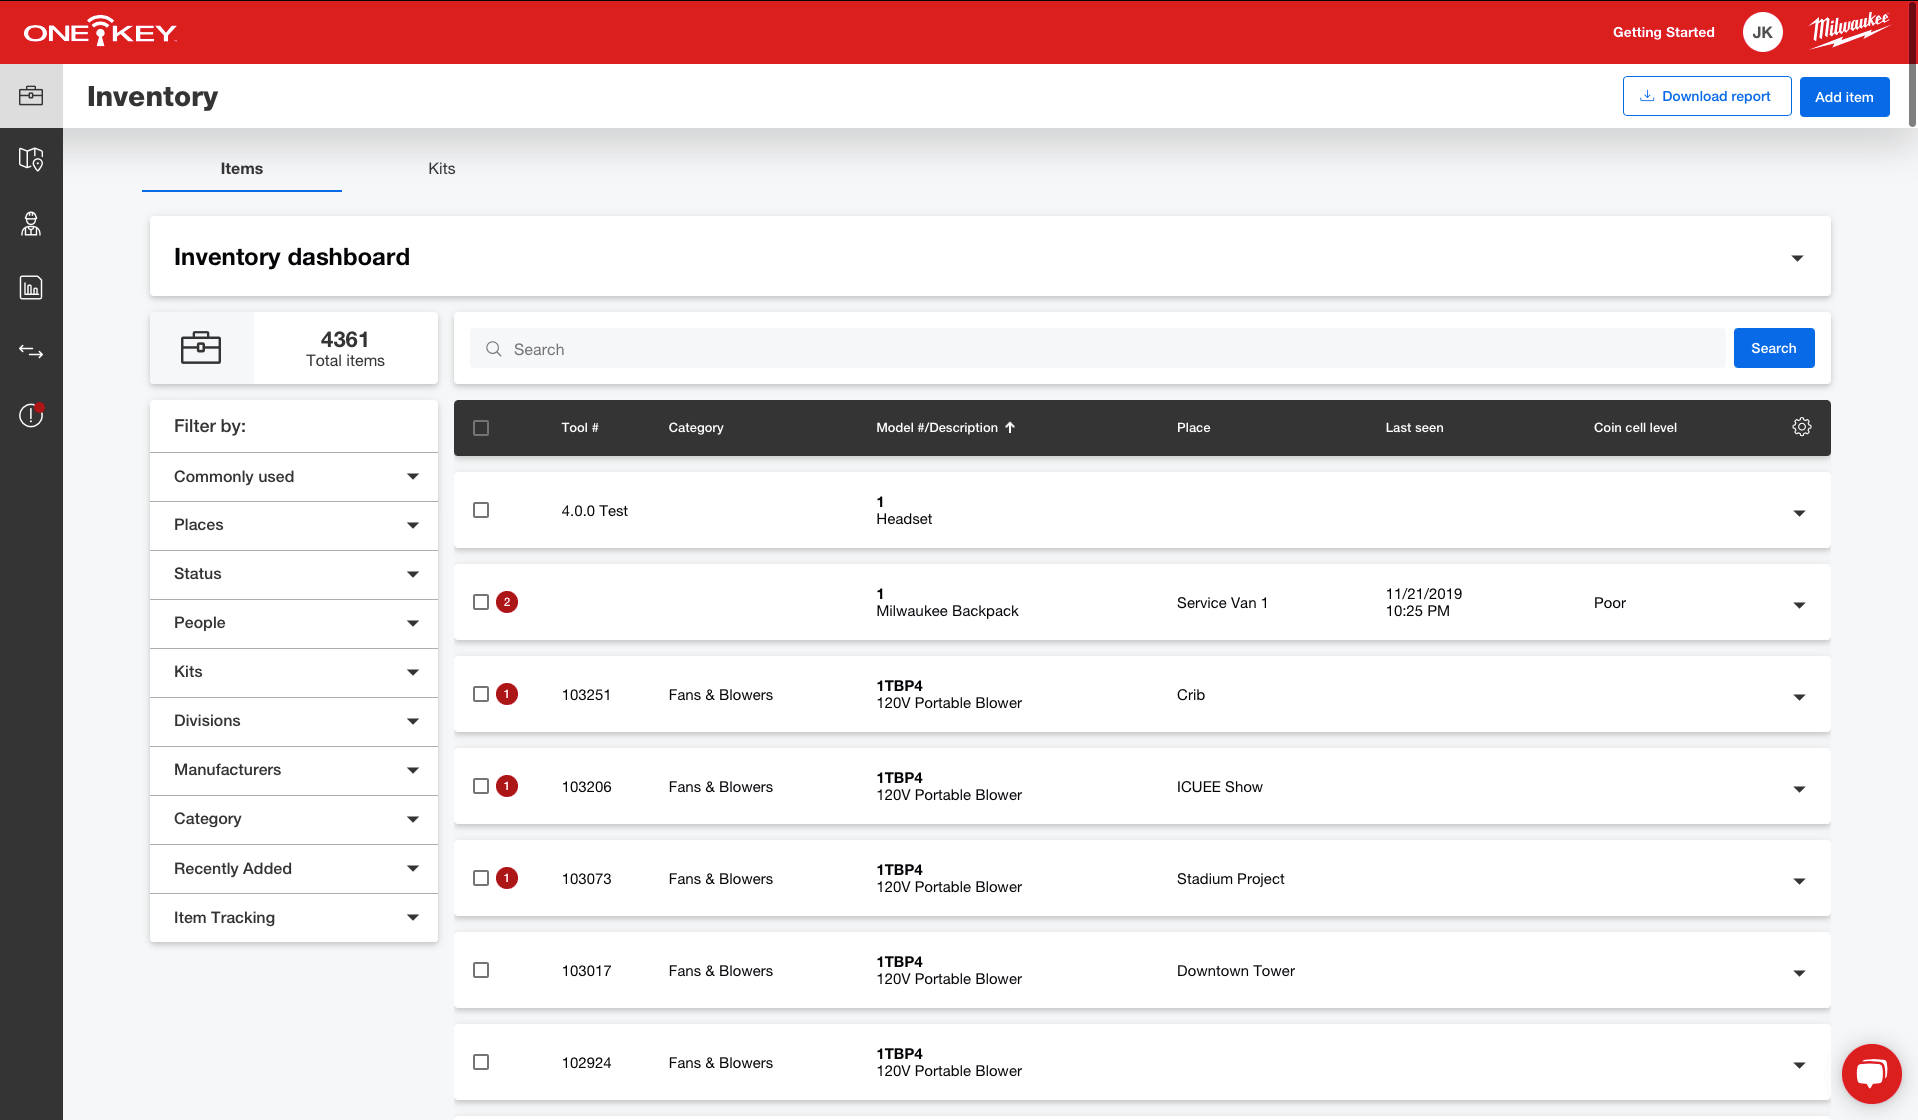The width and height of the screenshot is (1918, 1120).
Task: Collapse the Inventory dashboard panel
Action: pyautogui.click(x=1797, y=258)
